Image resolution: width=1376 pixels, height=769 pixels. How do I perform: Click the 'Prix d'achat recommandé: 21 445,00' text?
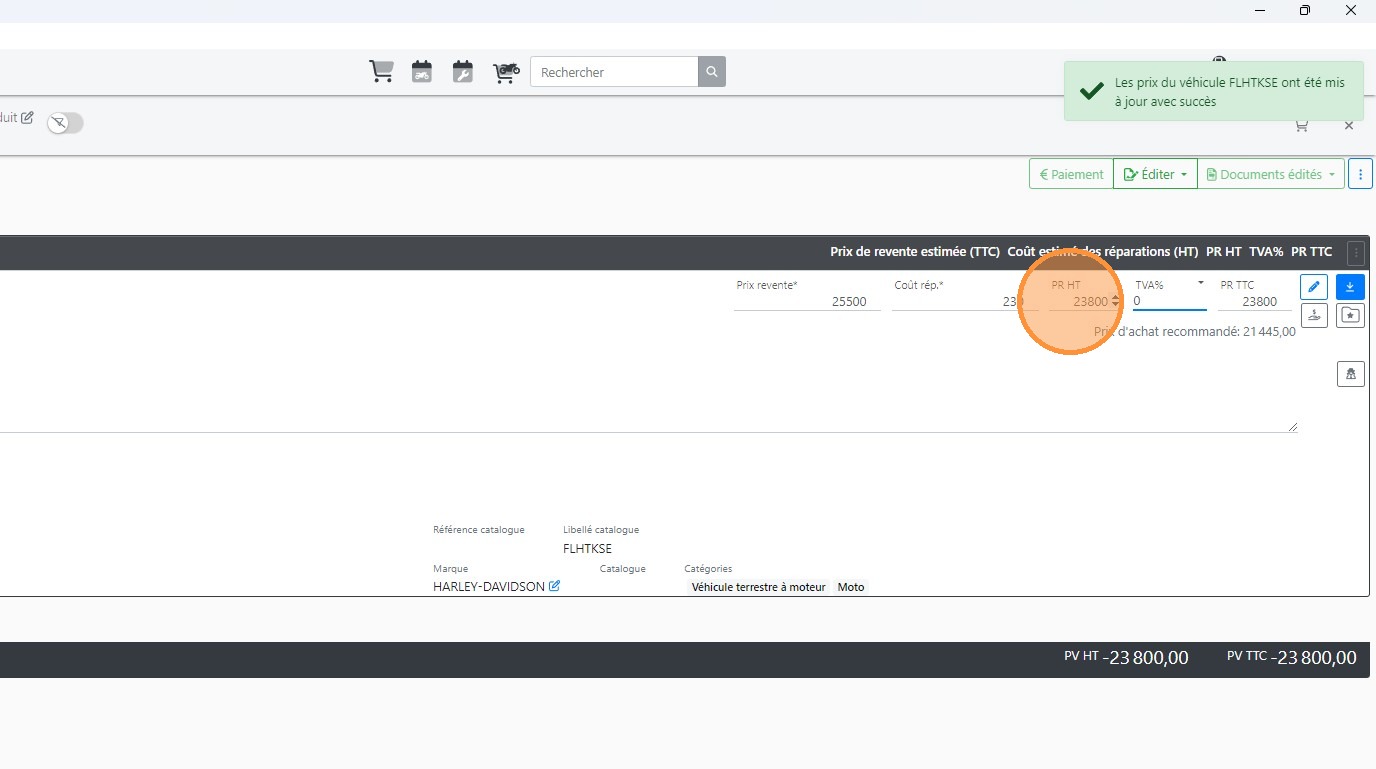1195,331
